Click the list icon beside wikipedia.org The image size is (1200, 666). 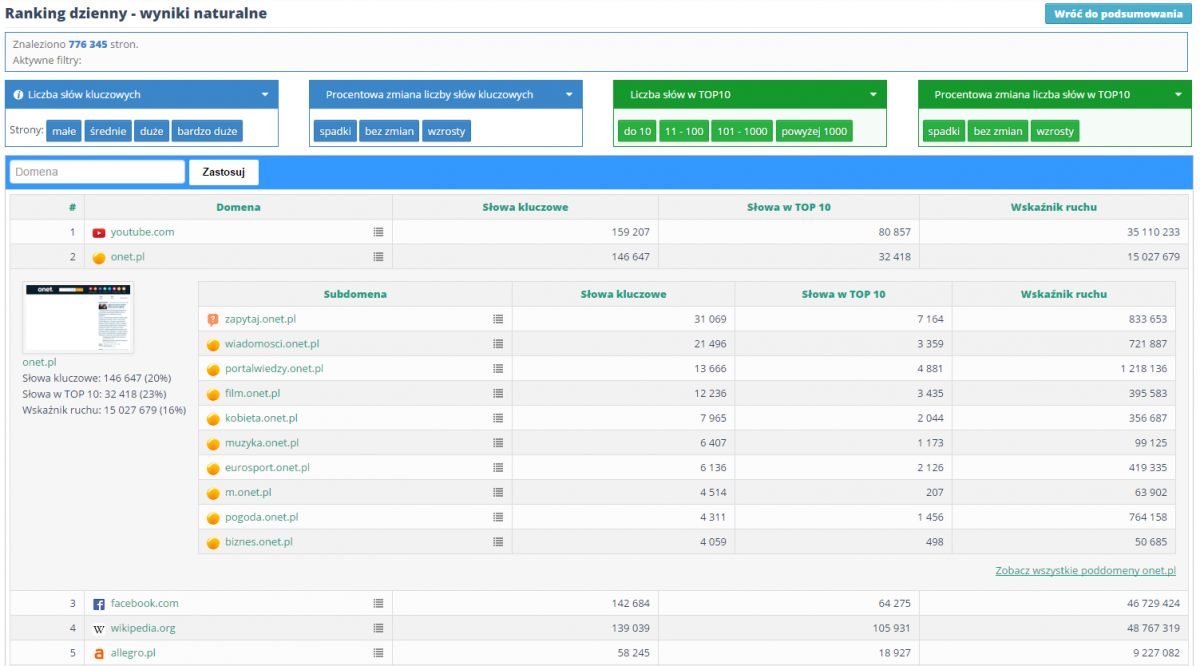[378, 629]
